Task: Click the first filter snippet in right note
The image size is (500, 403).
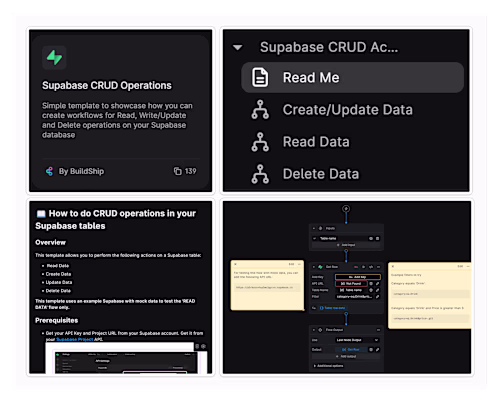Action: (x=430, y=294)
